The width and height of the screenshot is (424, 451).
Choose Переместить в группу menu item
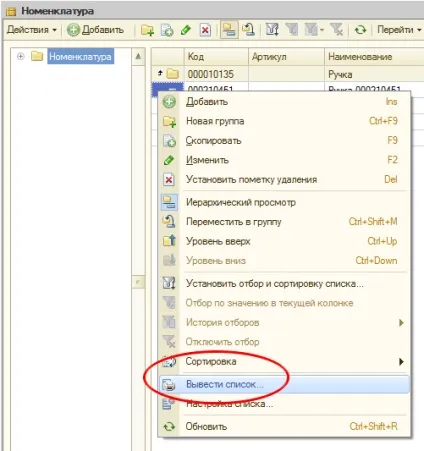coord(284,221)
